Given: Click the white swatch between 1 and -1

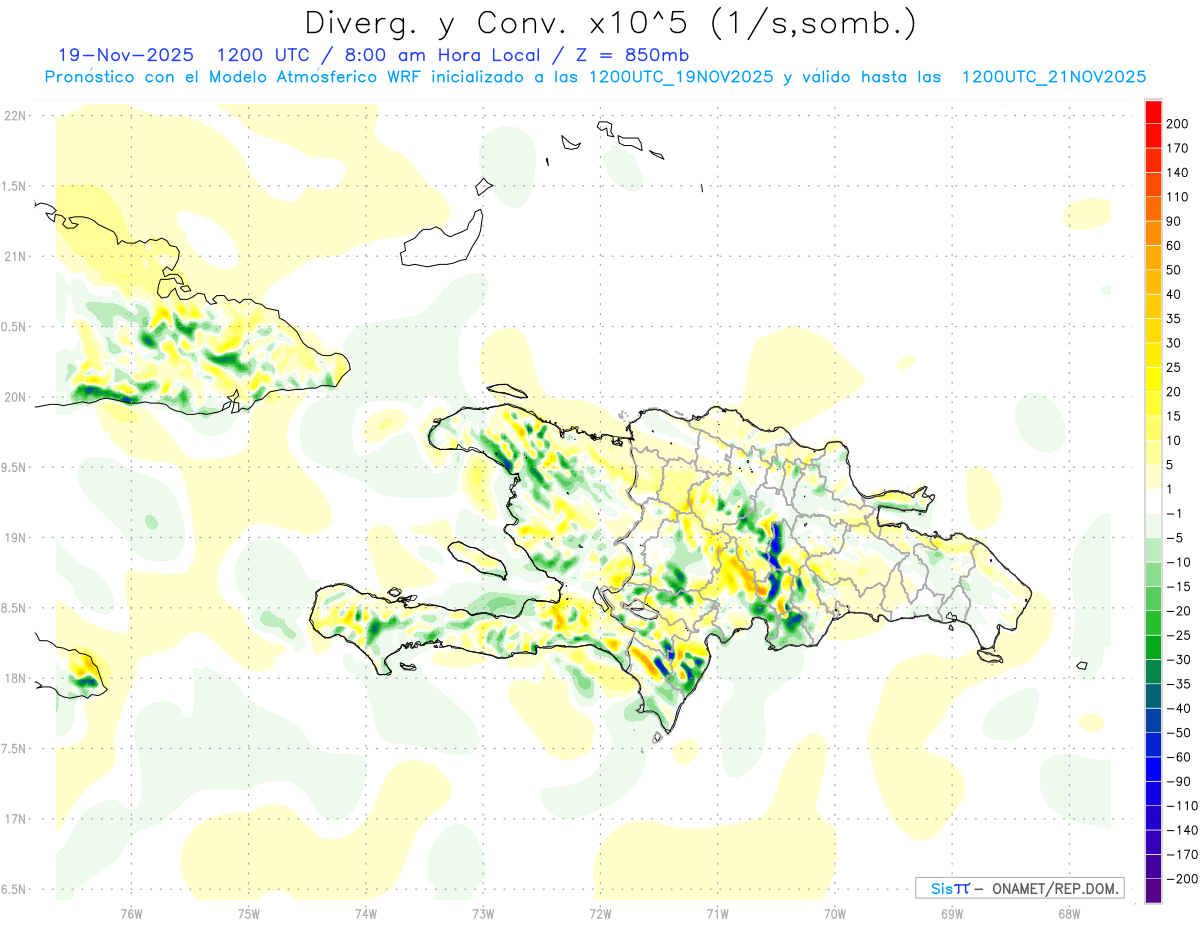Looking at the screenshot, I should (x=1153, y=501).
